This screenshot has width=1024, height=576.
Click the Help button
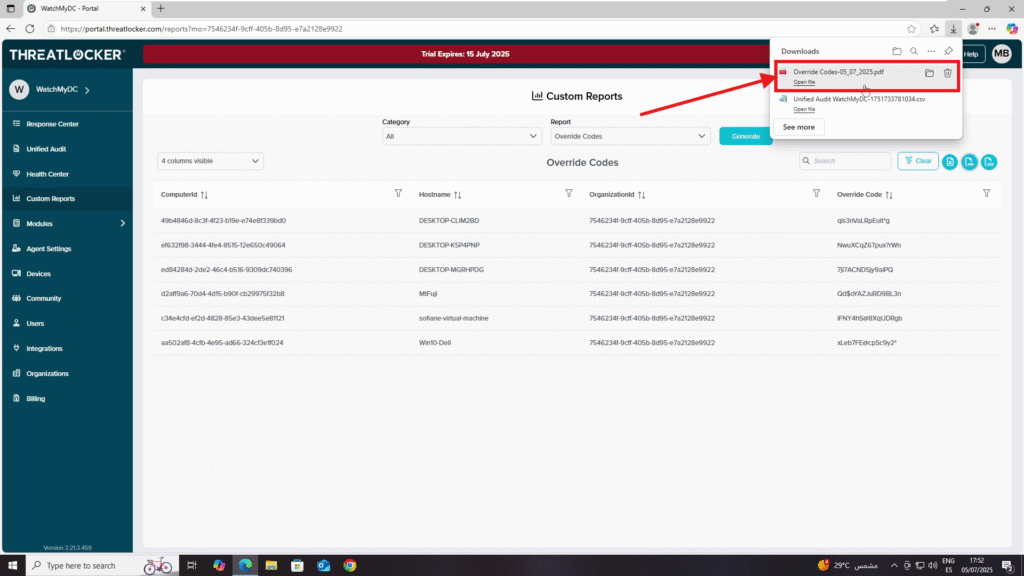971,54
